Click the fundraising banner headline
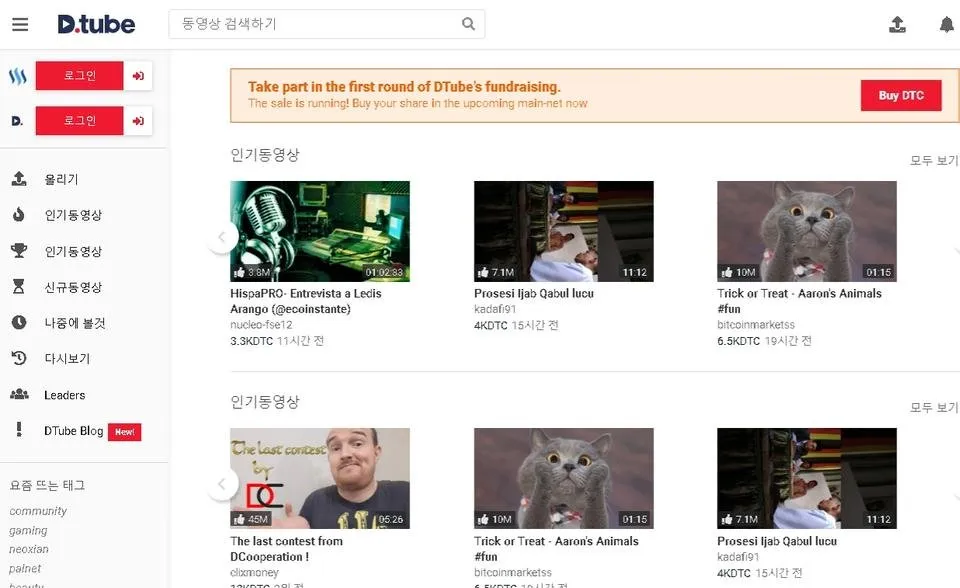 click(404, 87)
